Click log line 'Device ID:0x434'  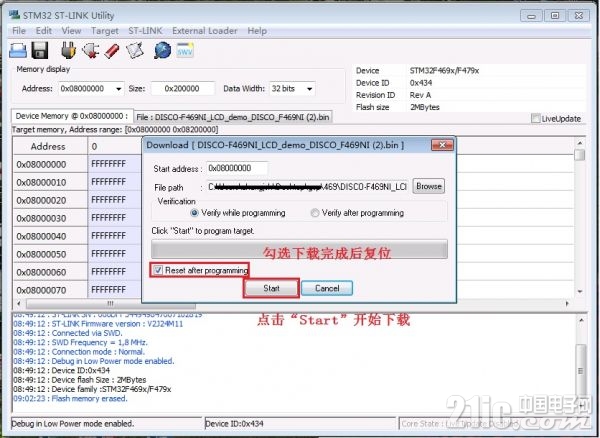(62, 371)
